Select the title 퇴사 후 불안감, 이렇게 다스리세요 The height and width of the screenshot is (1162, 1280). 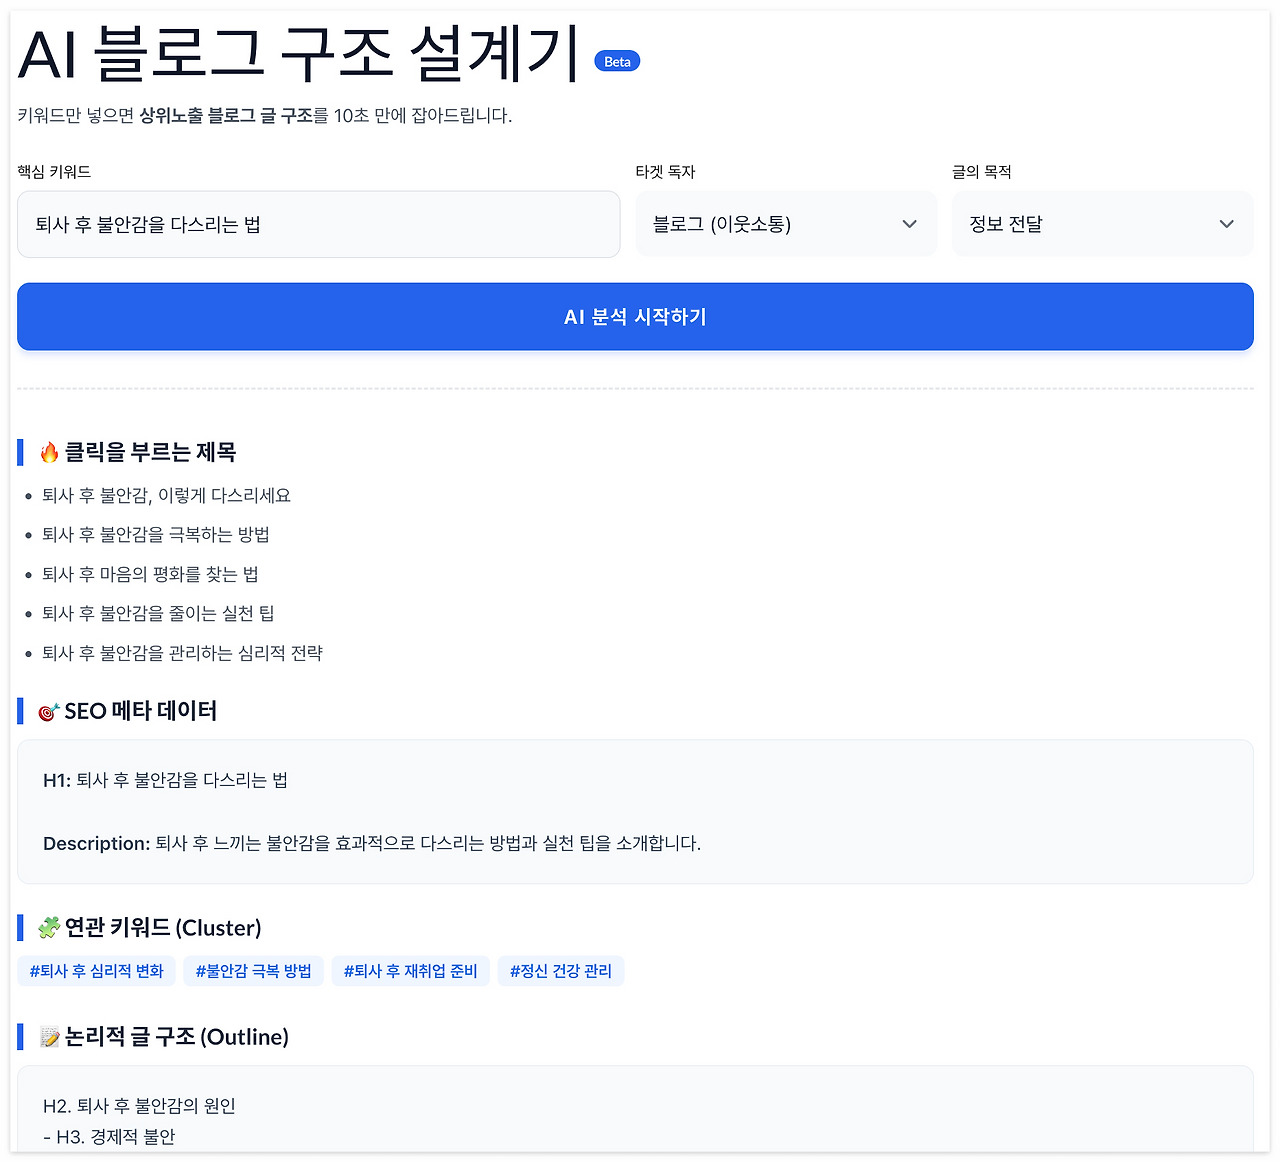click(166, 494)
